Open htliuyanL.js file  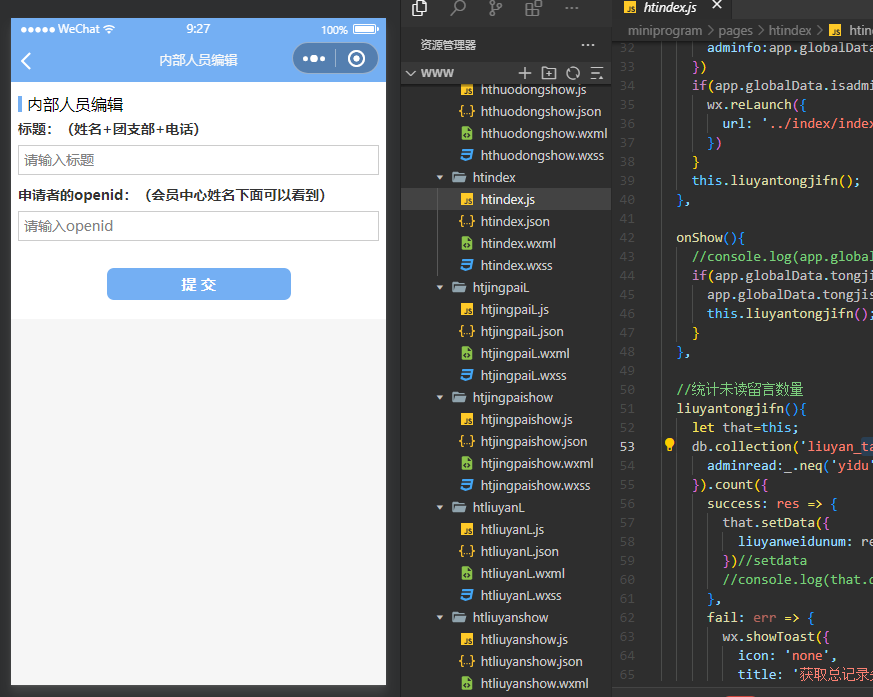click(506, 529)
